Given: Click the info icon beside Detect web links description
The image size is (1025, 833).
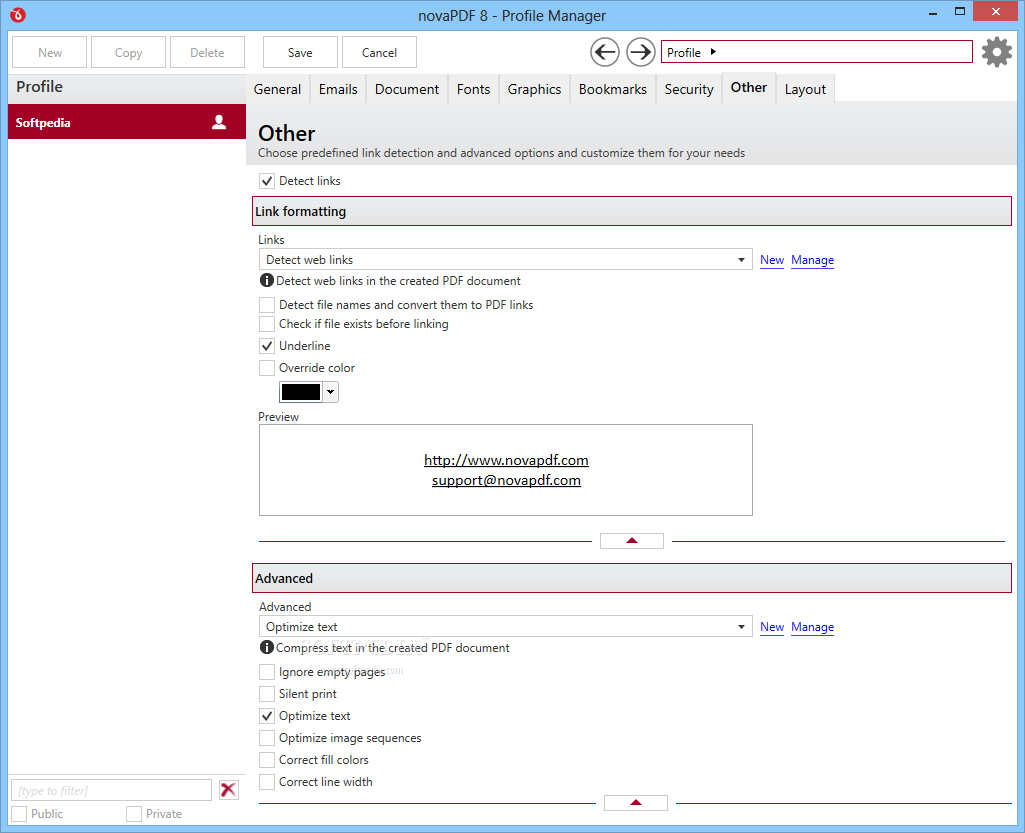Looking at the screenshot, I should click(x=266, y=280).
